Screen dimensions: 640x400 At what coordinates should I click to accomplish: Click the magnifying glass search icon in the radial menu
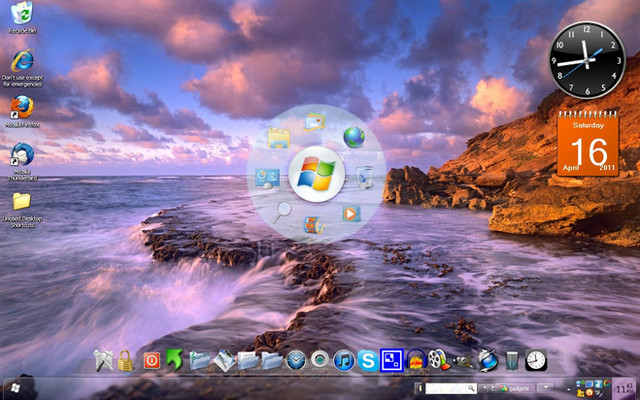[282, 212]
